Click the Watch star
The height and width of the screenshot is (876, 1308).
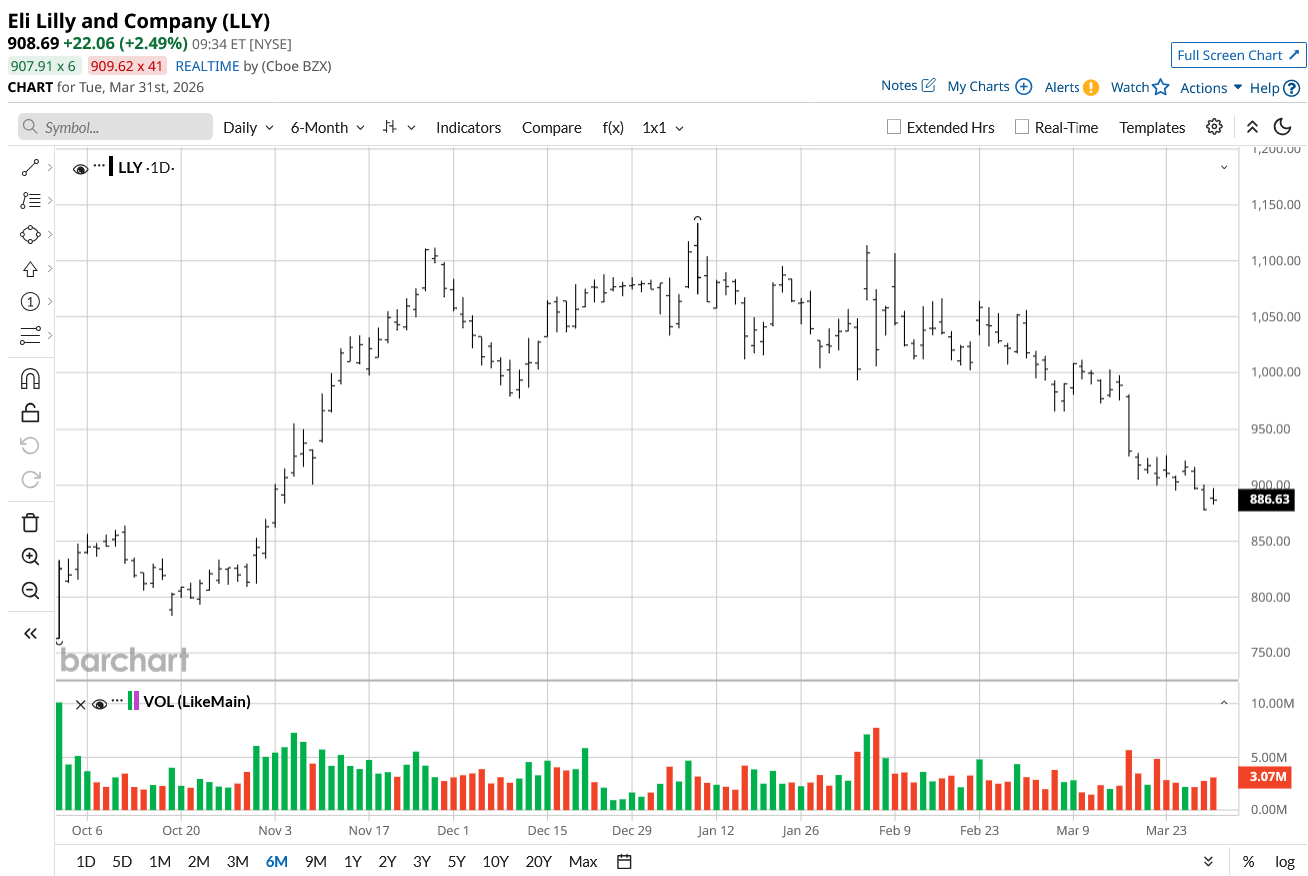click(x=1160, y=87)
